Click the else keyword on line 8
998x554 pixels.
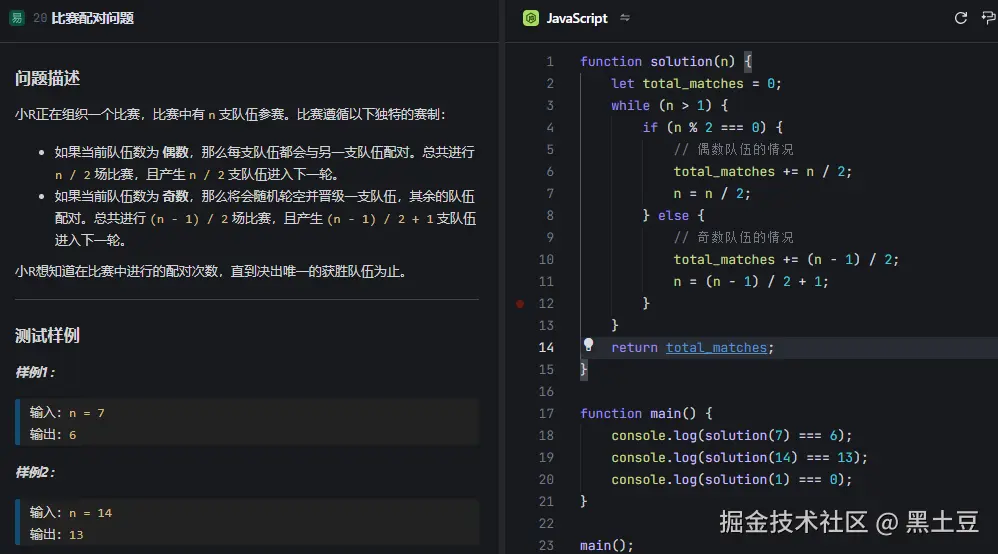[673, 215]
